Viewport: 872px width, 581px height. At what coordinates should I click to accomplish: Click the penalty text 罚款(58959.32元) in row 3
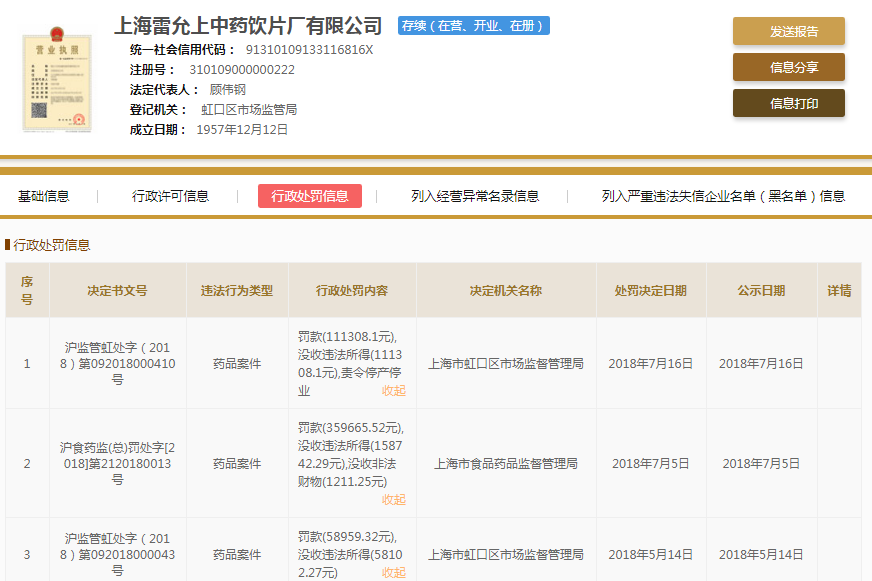click(x=347, y=537)
